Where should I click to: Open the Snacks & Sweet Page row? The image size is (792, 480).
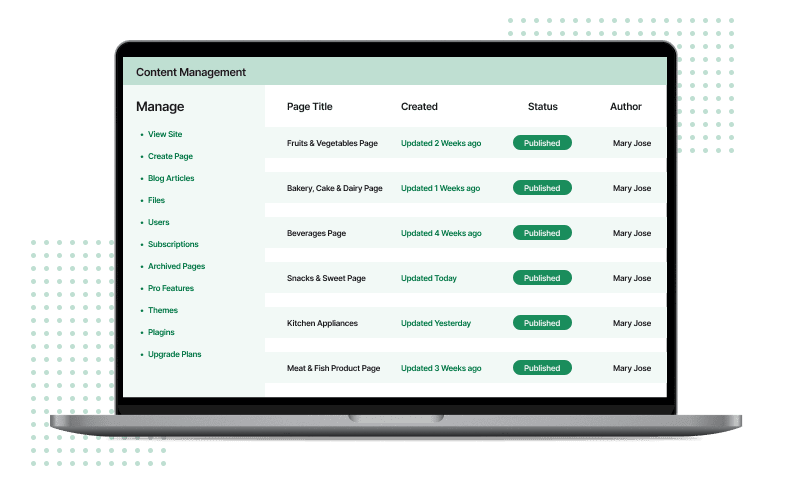(328, 278)
